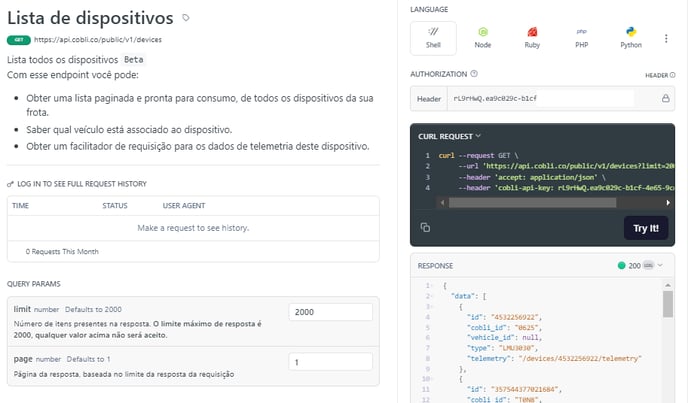The height and width of the screenshot is (403, 688).
Task: Click LOG IN TO SEE FULL REQUEST HISTORY
Action: (x=82, y=184)
